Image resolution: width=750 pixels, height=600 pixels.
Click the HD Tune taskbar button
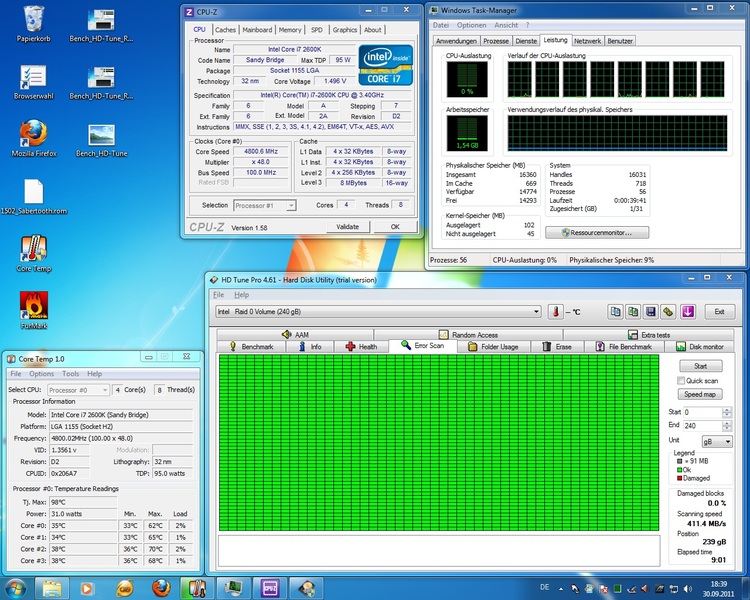307,588
